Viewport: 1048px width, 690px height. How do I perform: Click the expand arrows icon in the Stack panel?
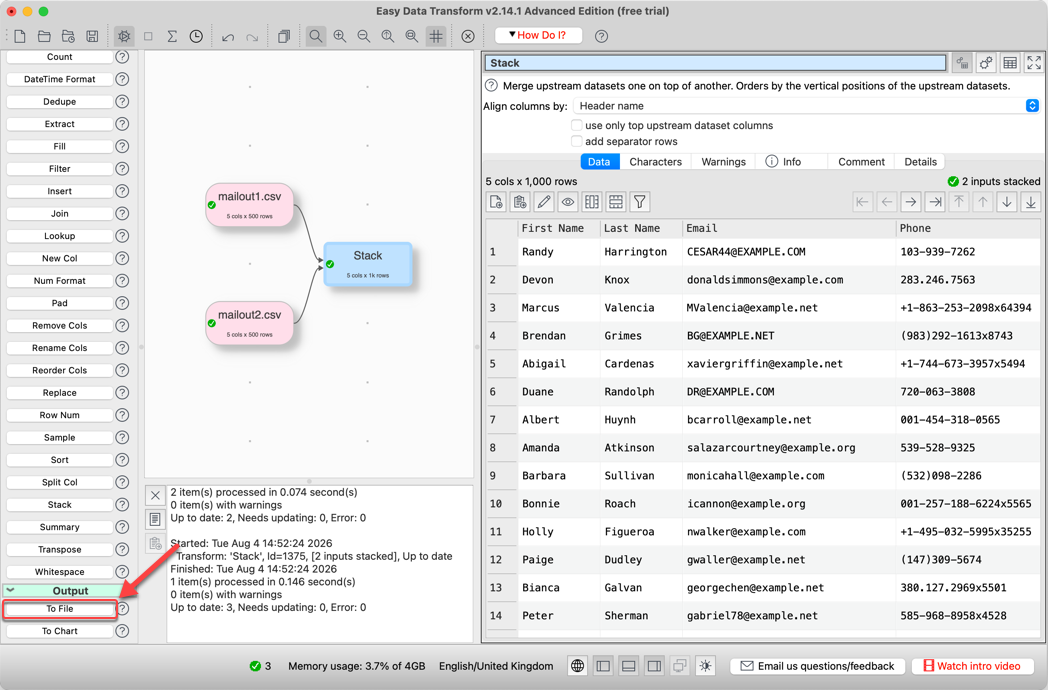pyautogui.click(x=1034, y=63)
